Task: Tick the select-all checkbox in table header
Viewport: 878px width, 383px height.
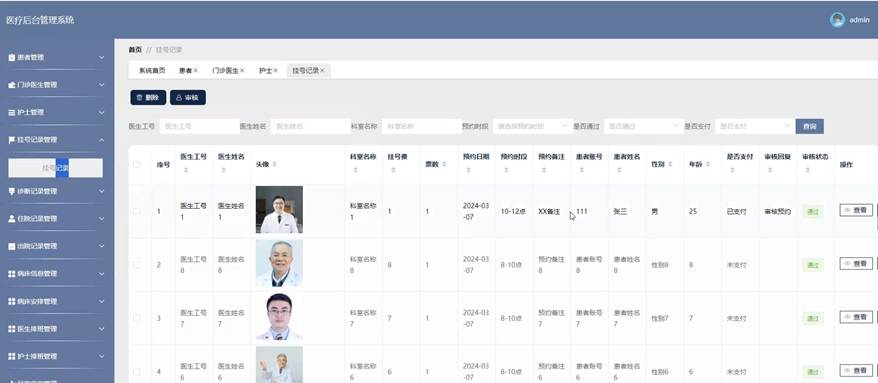Action: click(137, 164)
